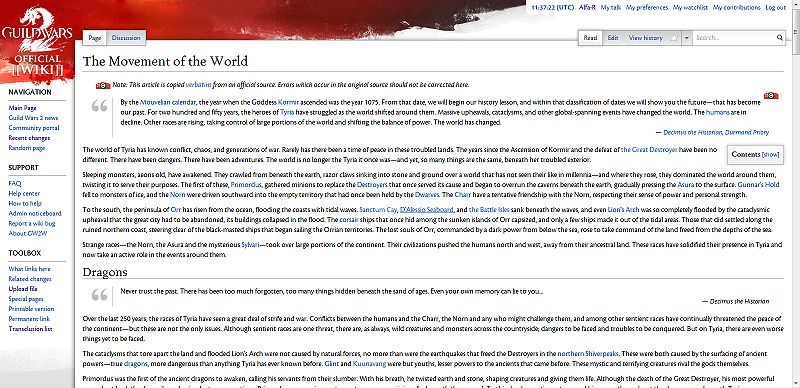The height and width of the screenshot is (388, 800).
Task: Open the Mouvelian calendar link
Action: coord(167,102)
